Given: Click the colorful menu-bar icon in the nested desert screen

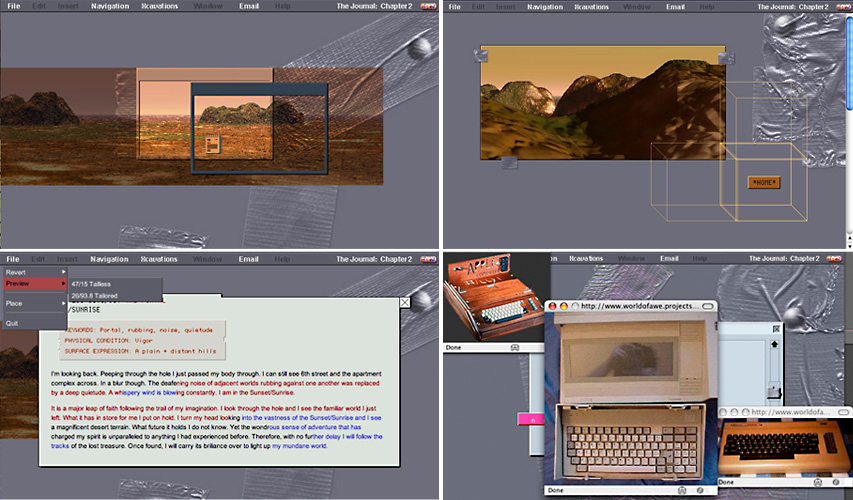Looking at the screenshot, I should coord(428,7).
